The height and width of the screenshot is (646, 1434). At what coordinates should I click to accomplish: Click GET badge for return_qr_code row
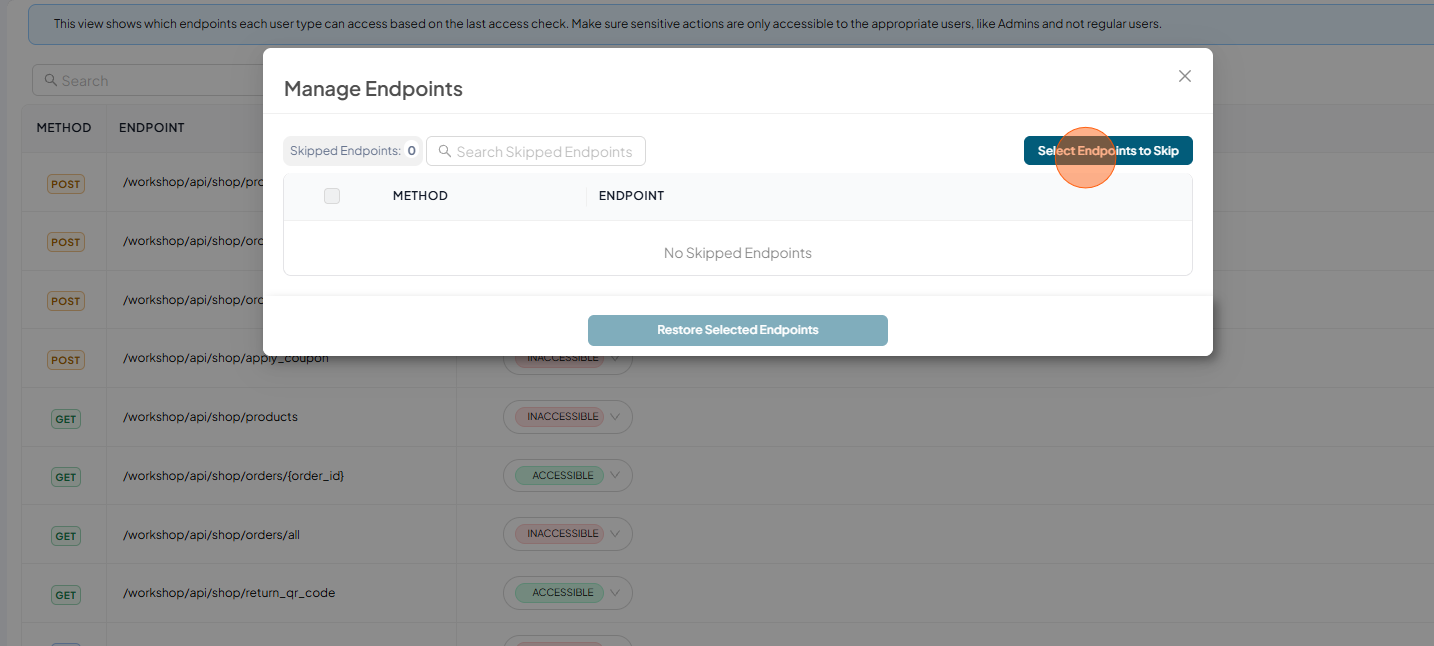(x=66, y=595)
